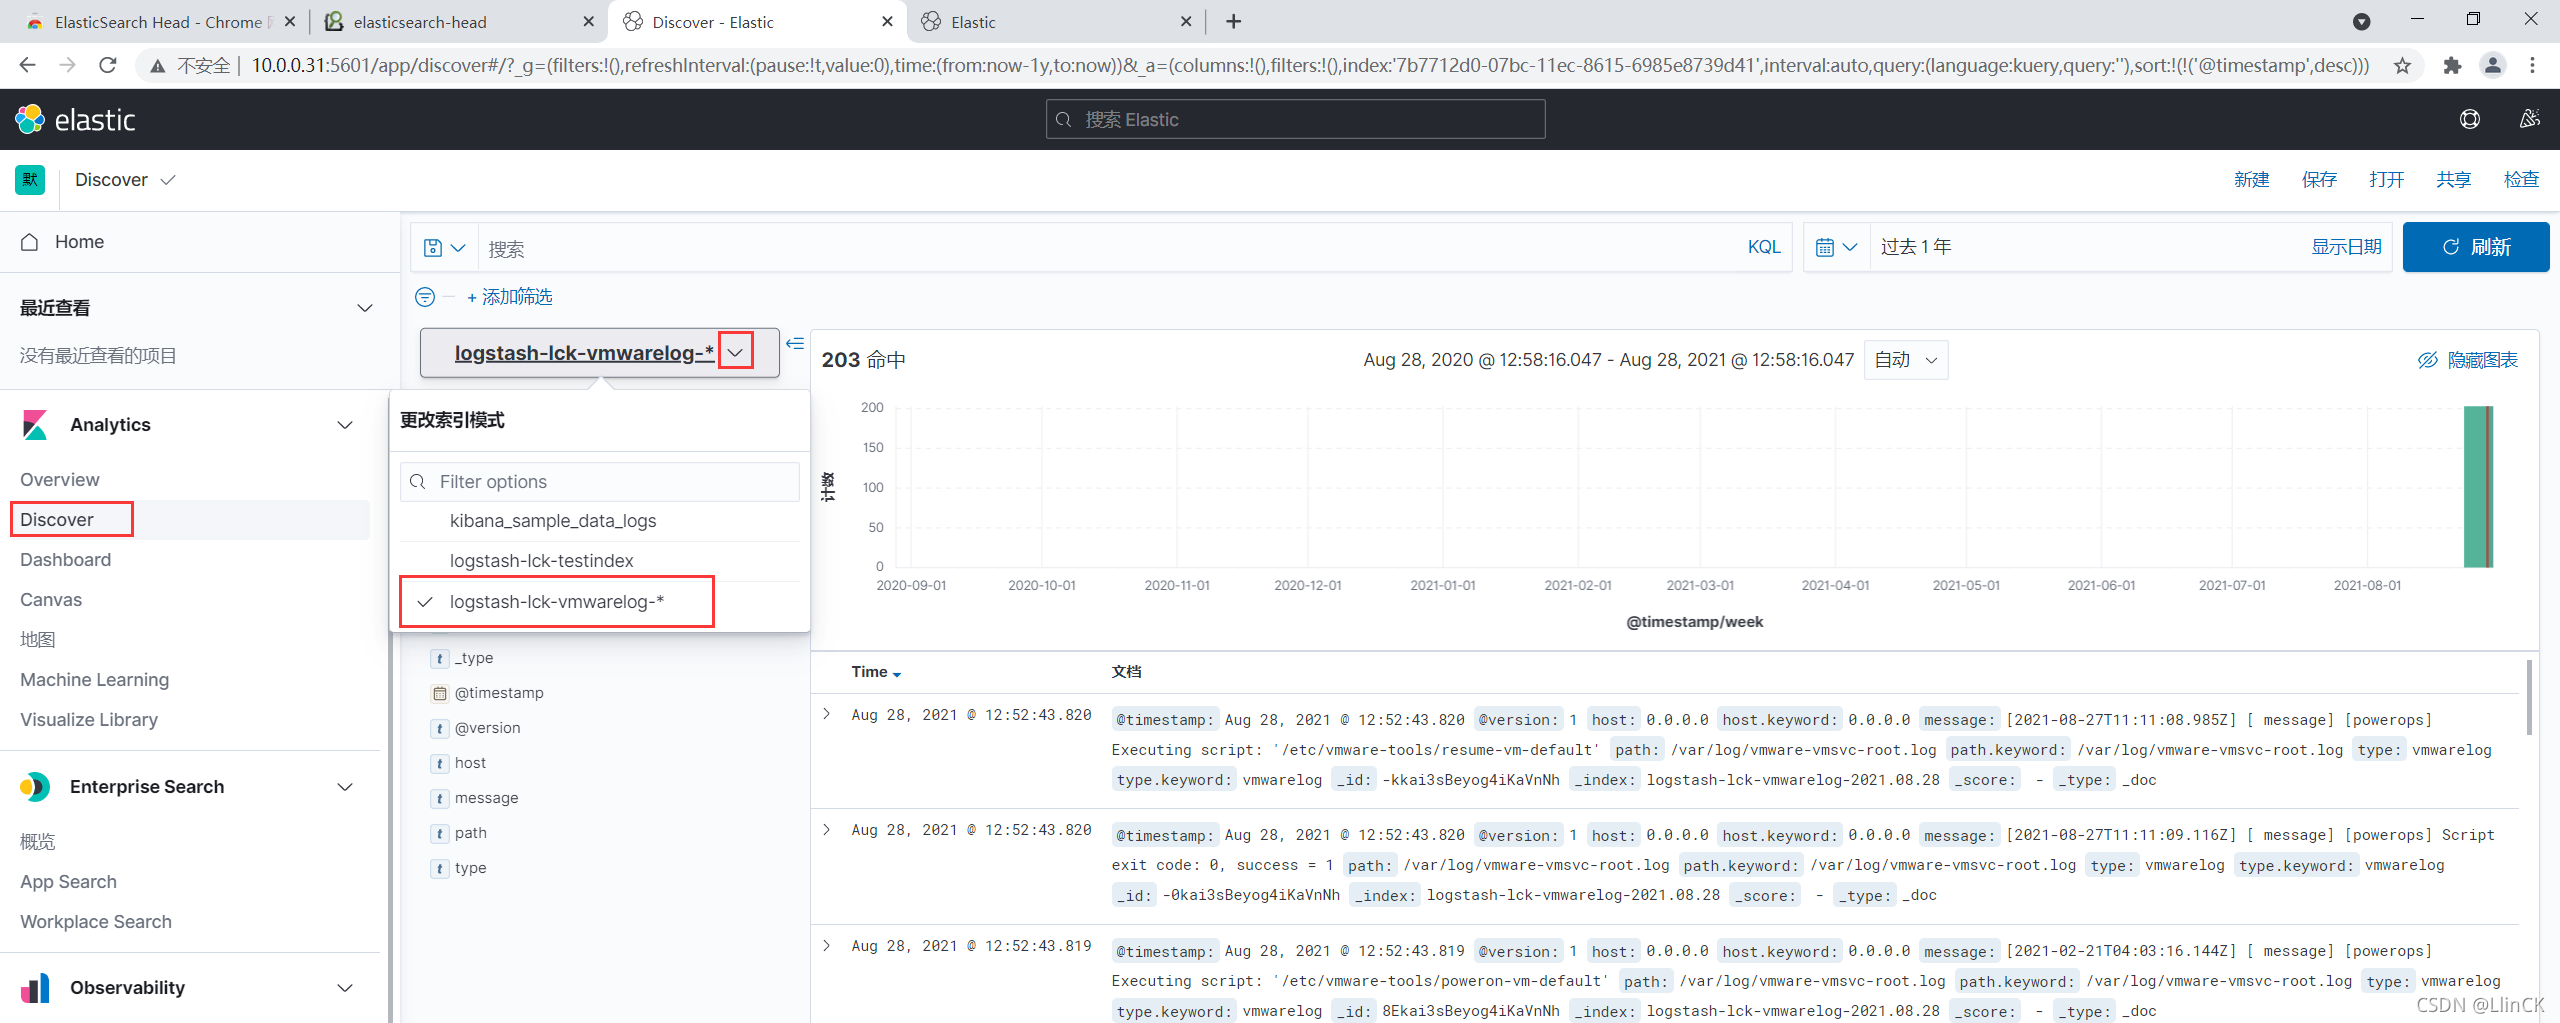Image resolution: width=2560 pixels, height=1023 pixels.
Task: Open the calendar quick date menu
Action: (1836, 247)
